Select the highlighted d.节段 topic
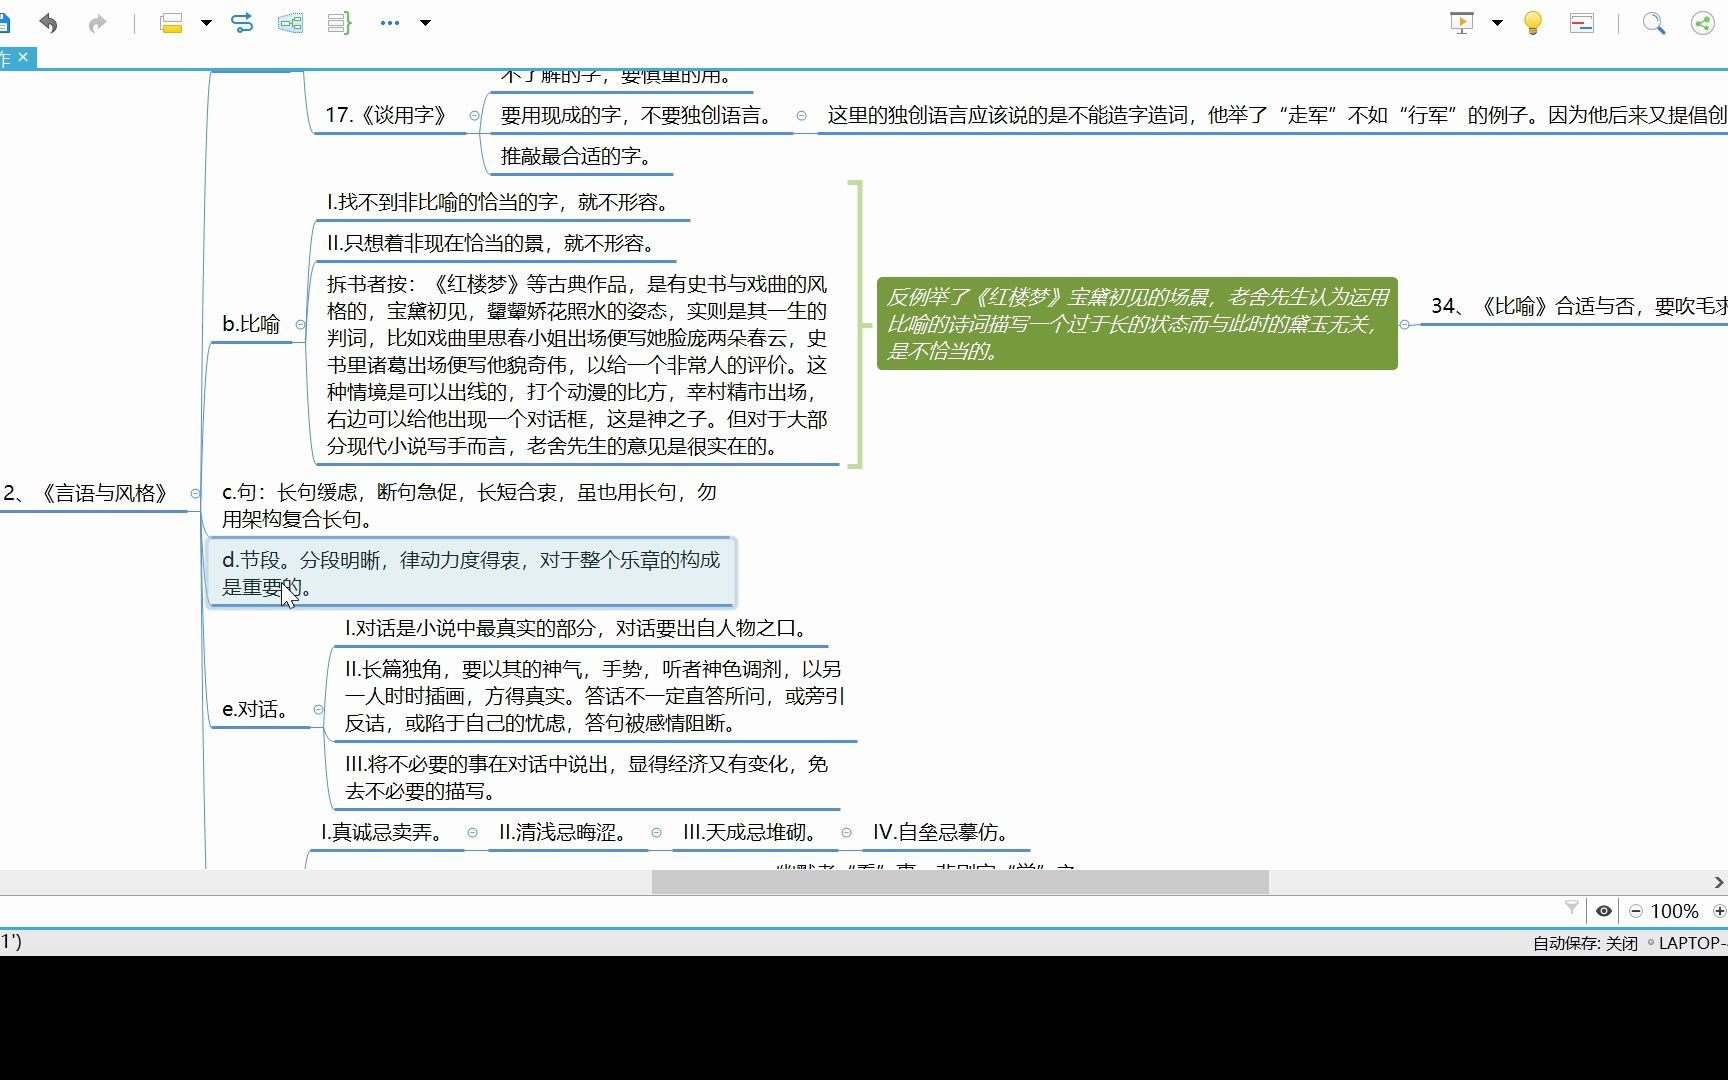The image size is (1728, 1080). [471, 573]
